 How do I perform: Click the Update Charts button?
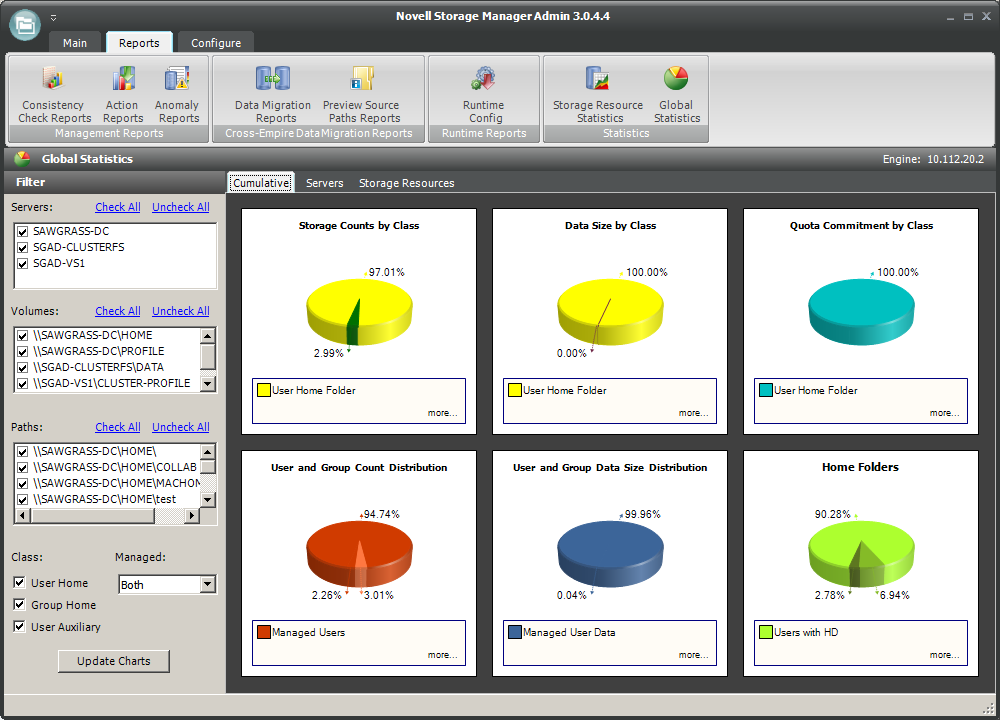point(114,661)
